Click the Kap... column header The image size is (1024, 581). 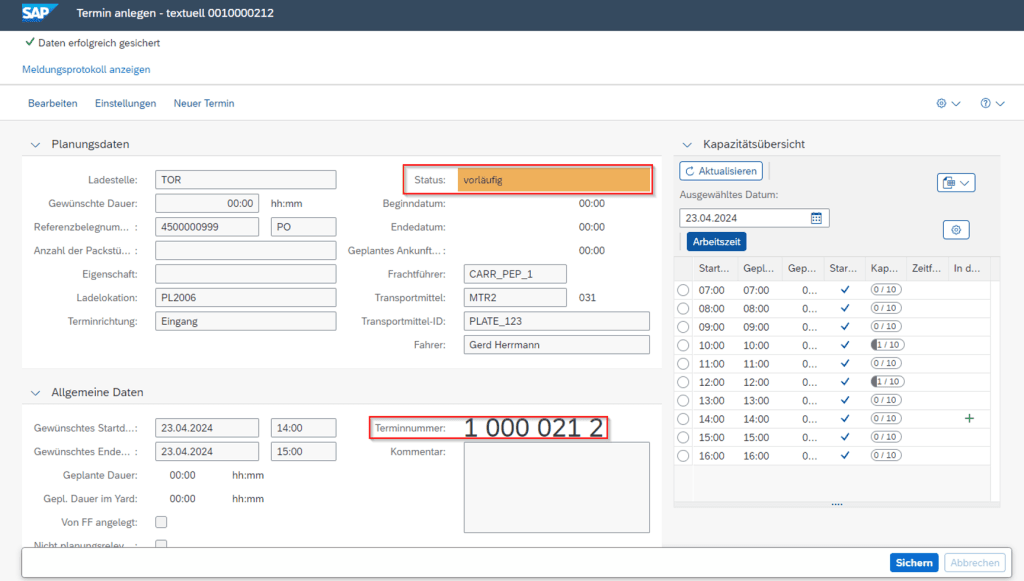884,268
